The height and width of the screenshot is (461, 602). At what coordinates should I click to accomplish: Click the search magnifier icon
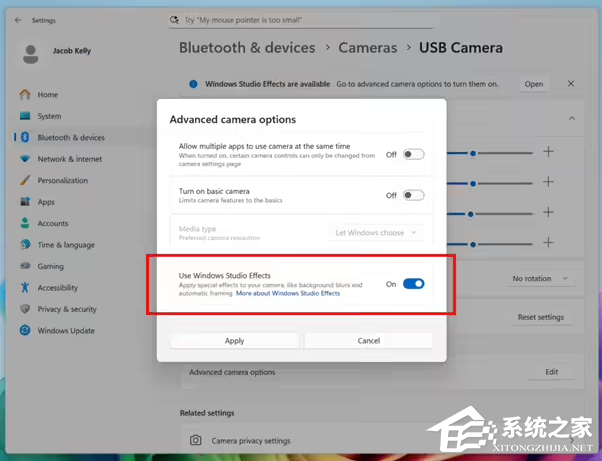point(174,20)
